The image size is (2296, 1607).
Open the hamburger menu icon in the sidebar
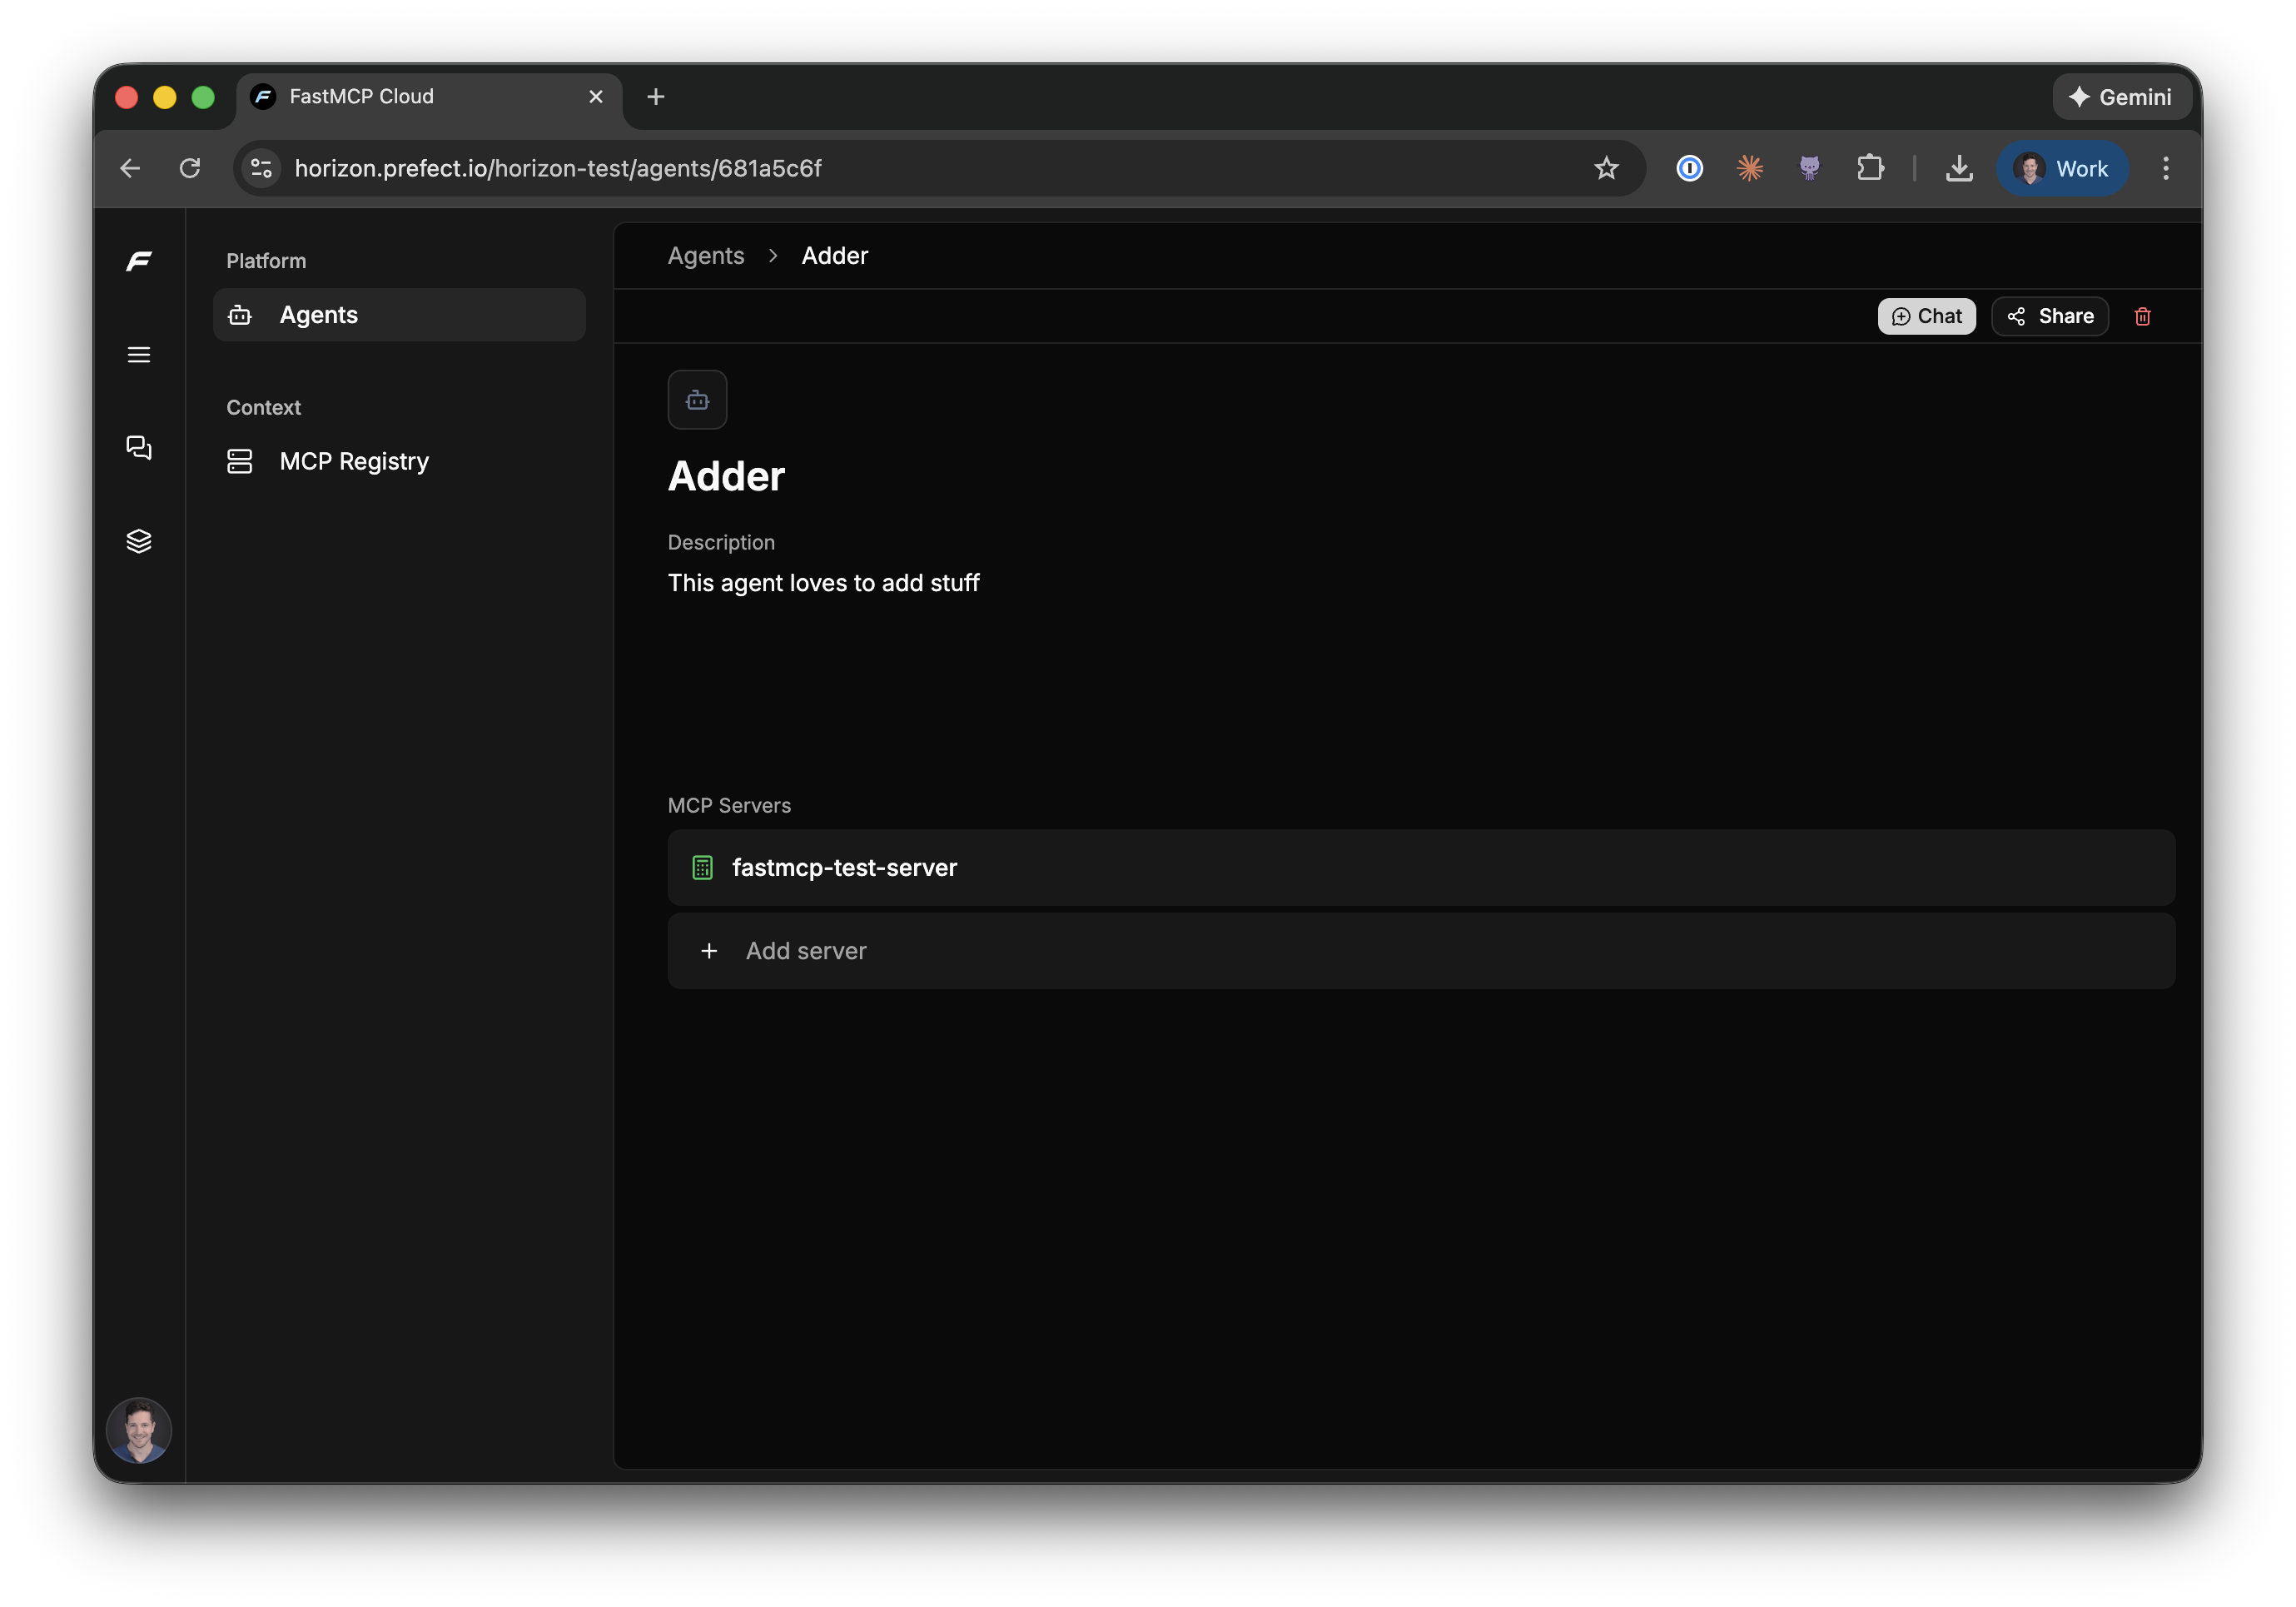(x=139, y=355)
